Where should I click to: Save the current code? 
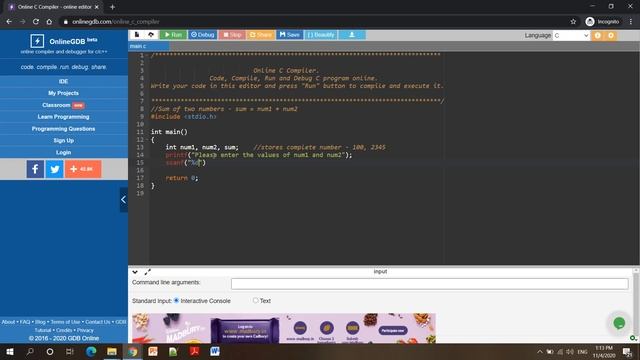click(289, 35)
